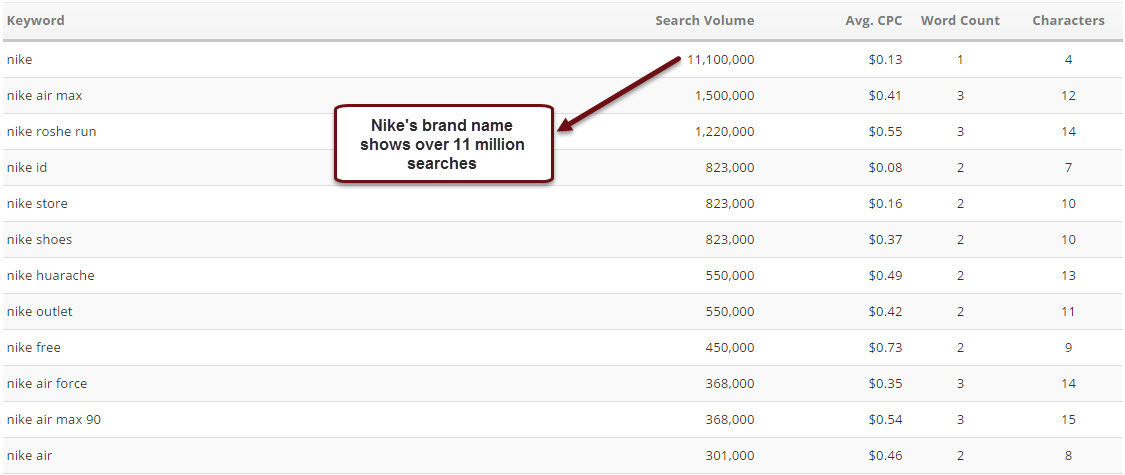
Task: Select the 'nike outlet' keyword
Action: point(40,312)
